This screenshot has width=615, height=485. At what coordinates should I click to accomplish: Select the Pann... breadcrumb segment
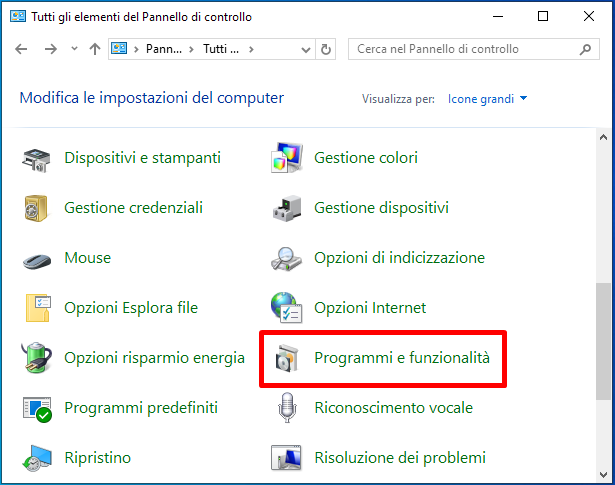[x=164, y=49]
